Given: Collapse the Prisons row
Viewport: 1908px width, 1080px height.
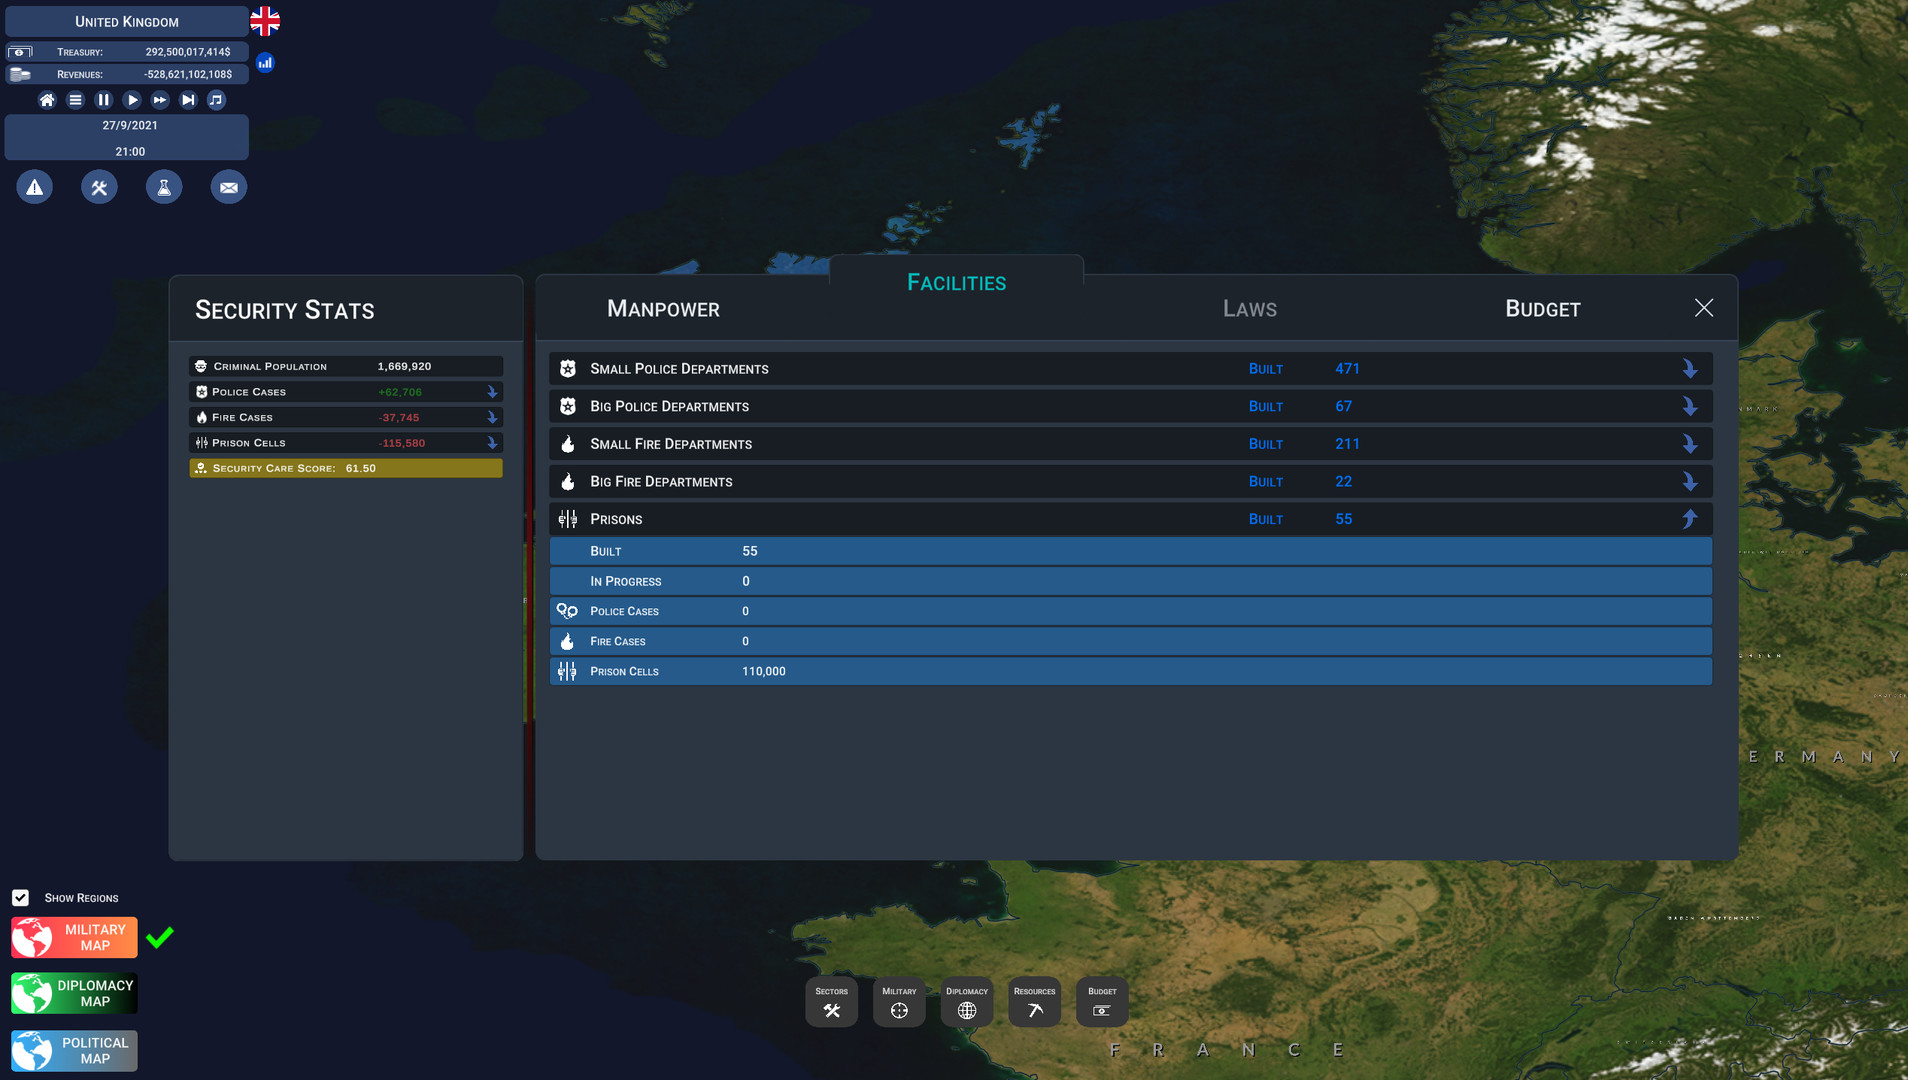Looking at the screenshot, I should [1689, 519].
